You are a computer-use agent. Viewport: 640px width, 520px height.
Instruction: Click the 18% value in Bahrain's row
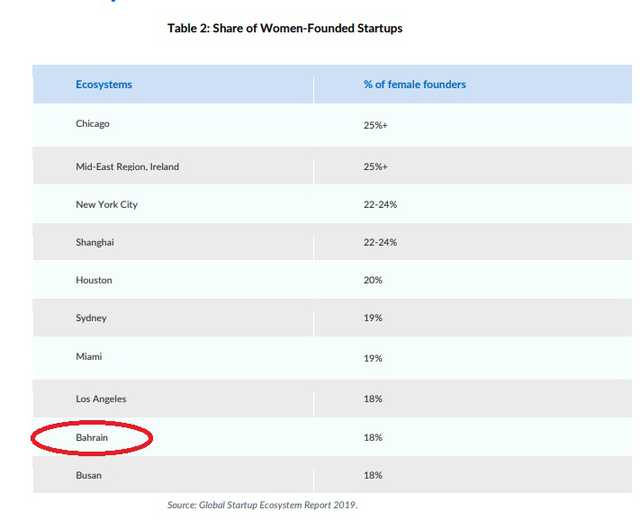372,437
